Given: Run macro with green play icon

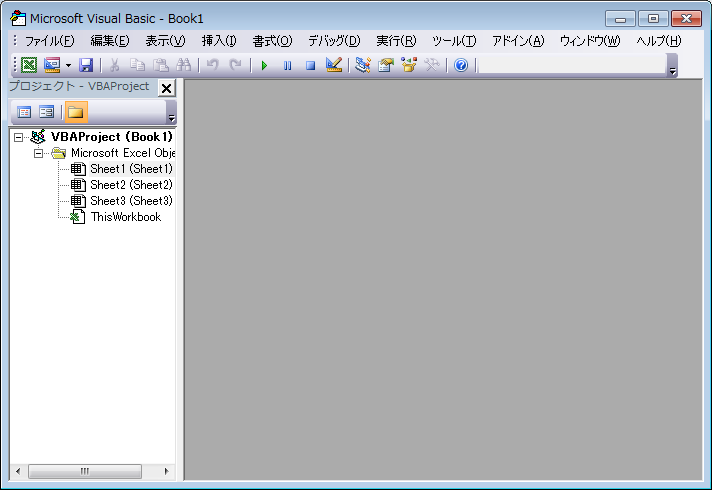Looking at the screenshot, I should tap(264, 65).
